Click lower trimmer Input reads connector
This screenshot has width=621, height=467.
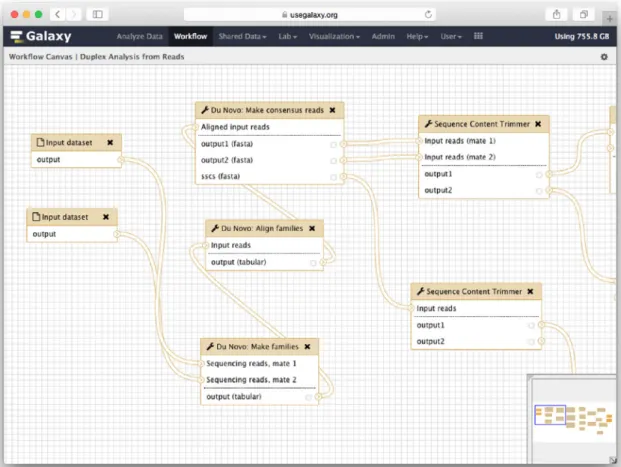coord(411,309)
